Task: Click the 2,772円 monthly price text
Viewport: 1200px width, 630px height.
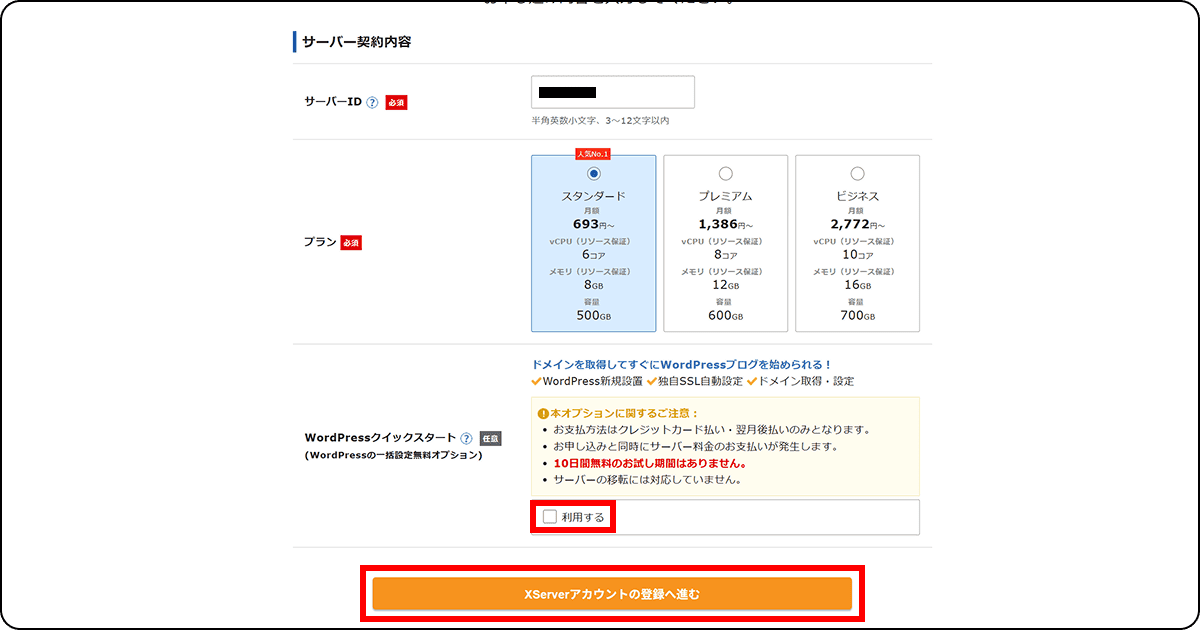Action: (857, 224)
